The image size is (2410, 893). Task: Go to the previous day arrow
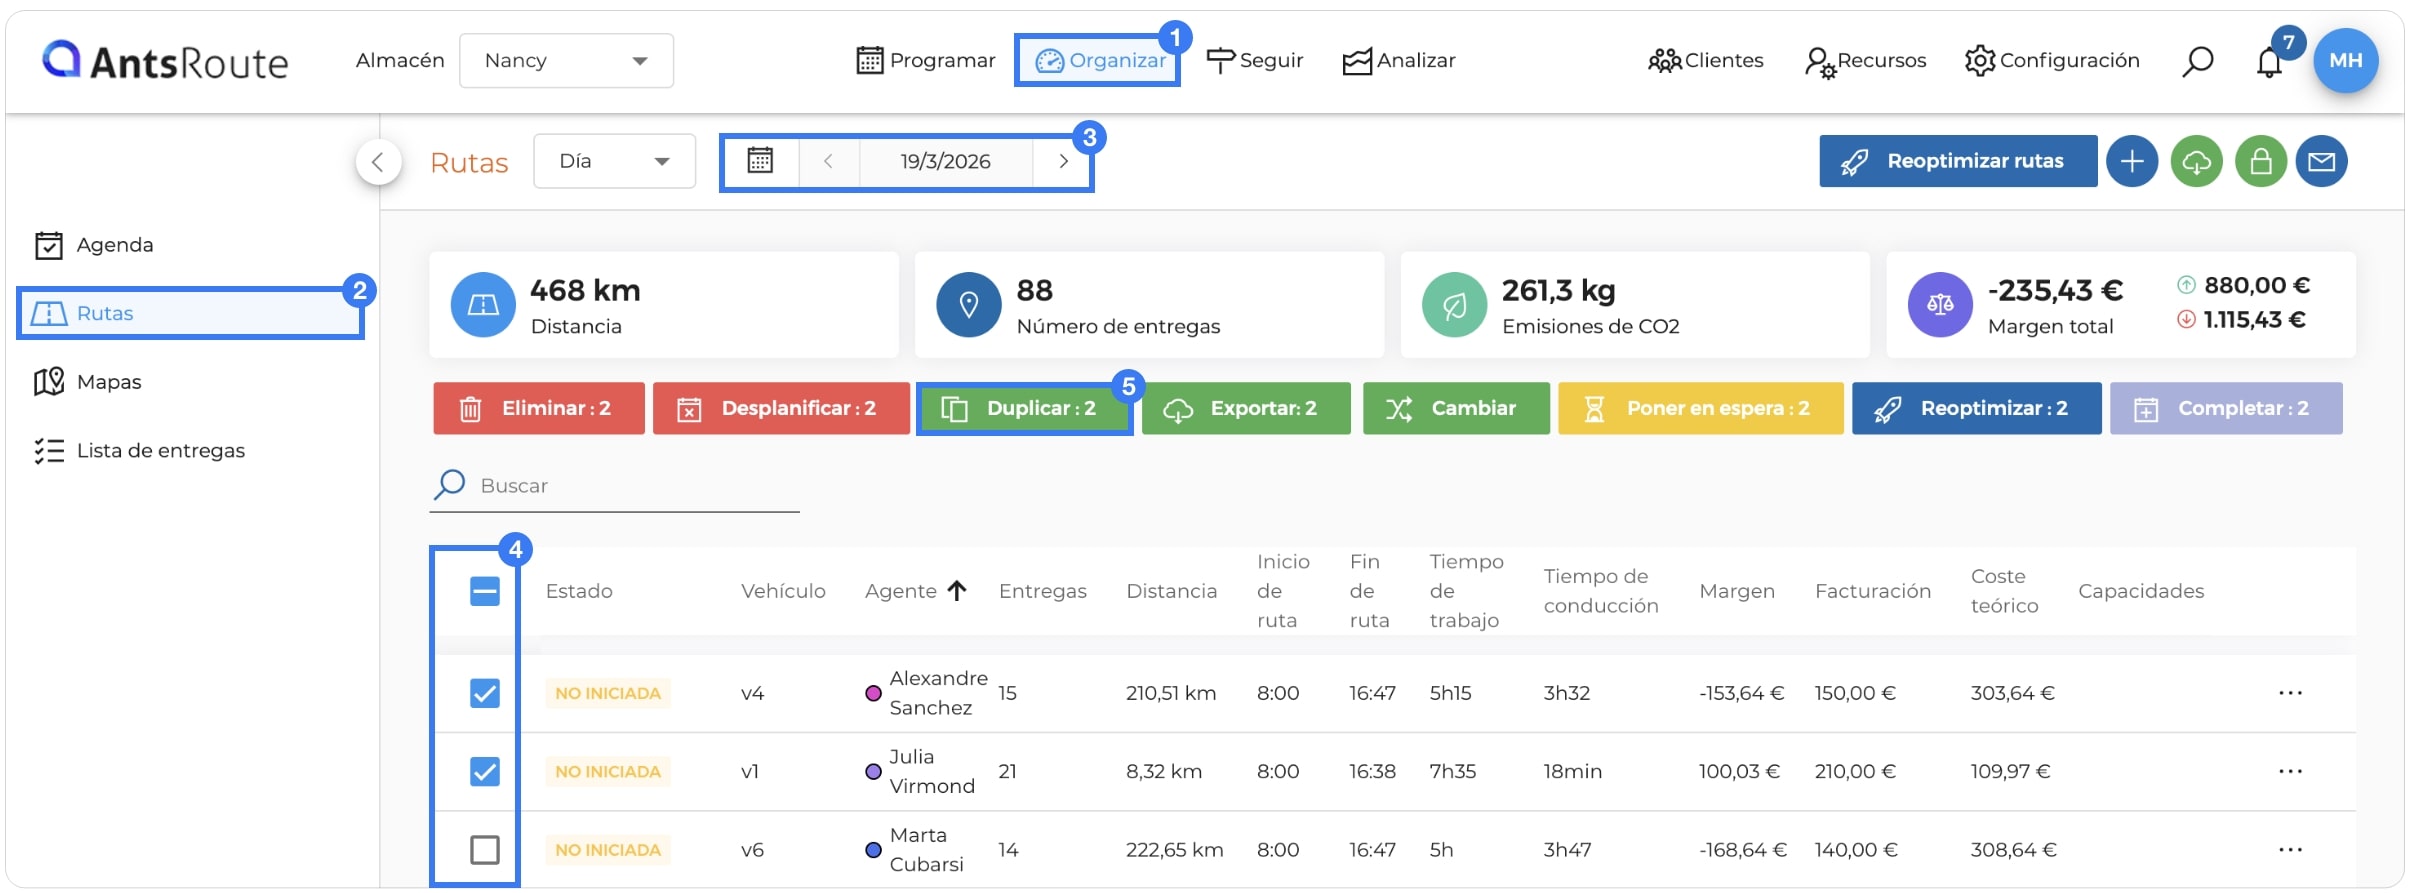click(x=828, y=161)
